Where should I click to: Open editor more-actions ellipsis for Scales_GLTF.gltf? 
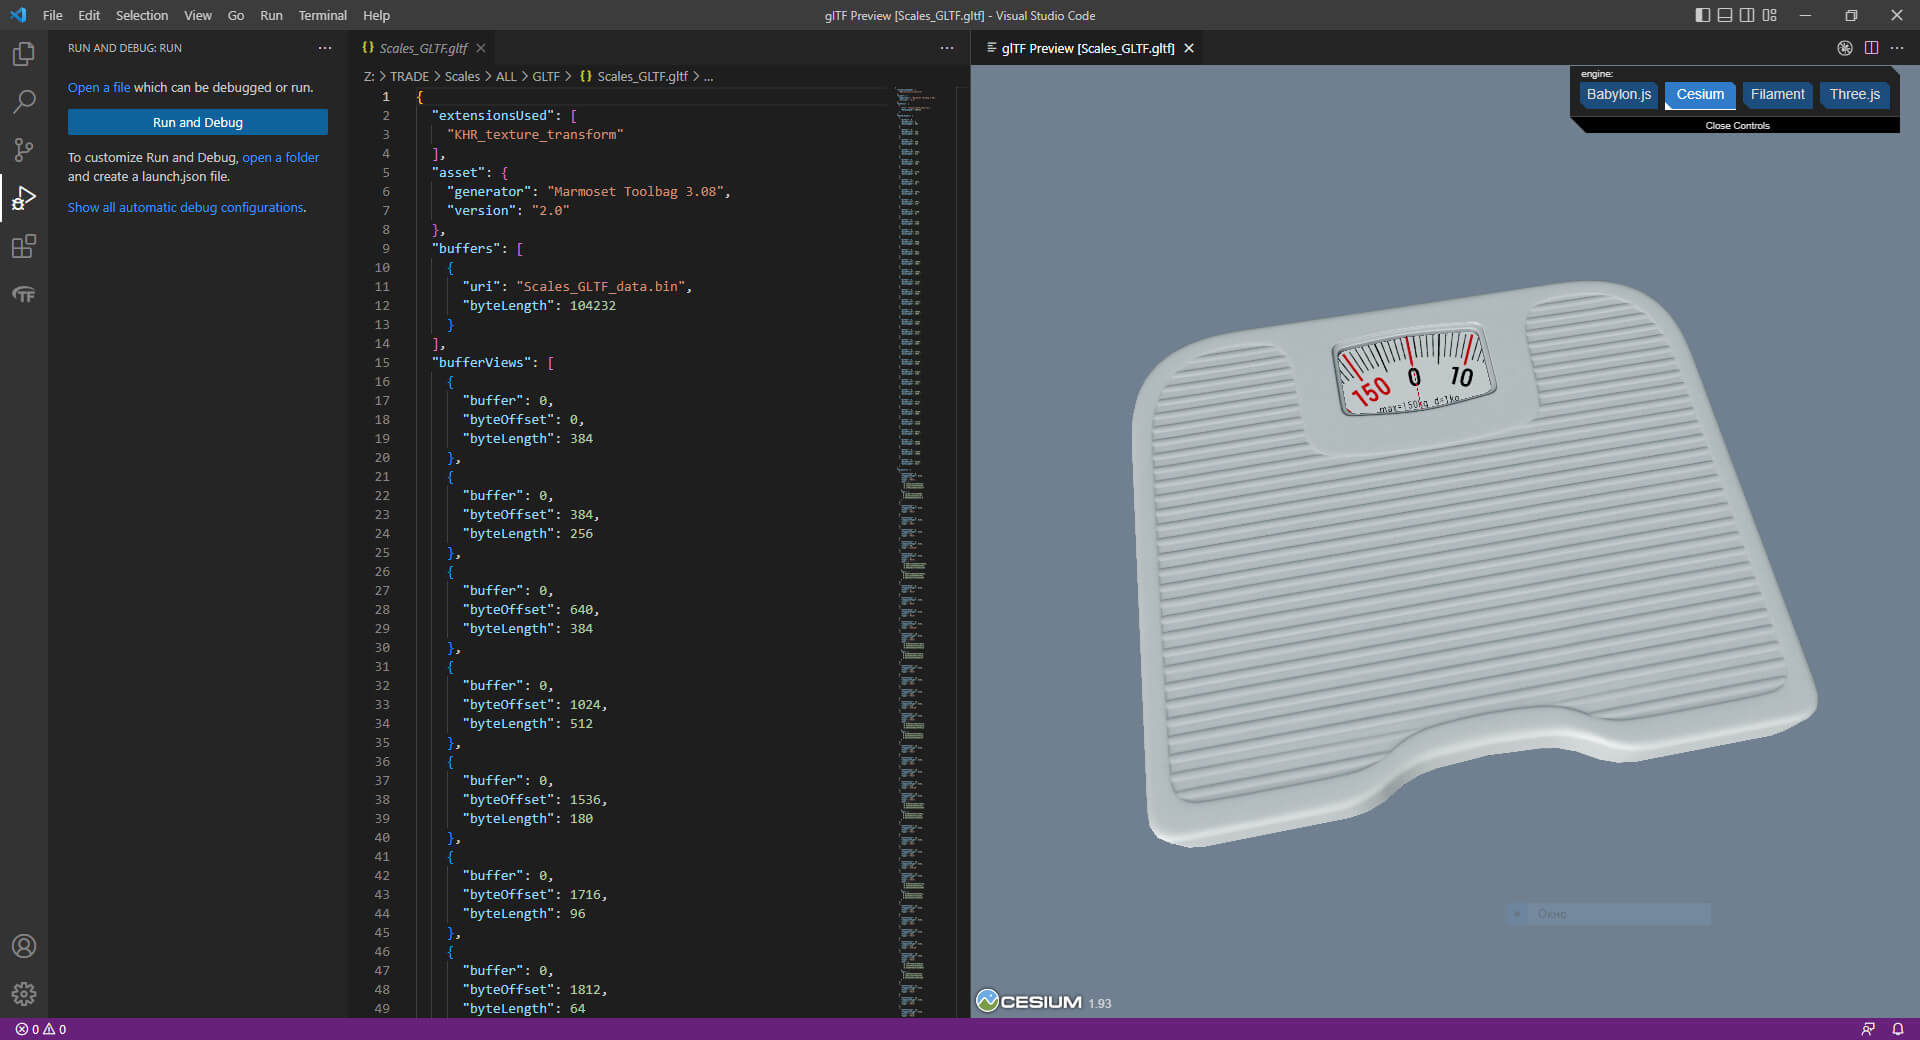point(947,48)
